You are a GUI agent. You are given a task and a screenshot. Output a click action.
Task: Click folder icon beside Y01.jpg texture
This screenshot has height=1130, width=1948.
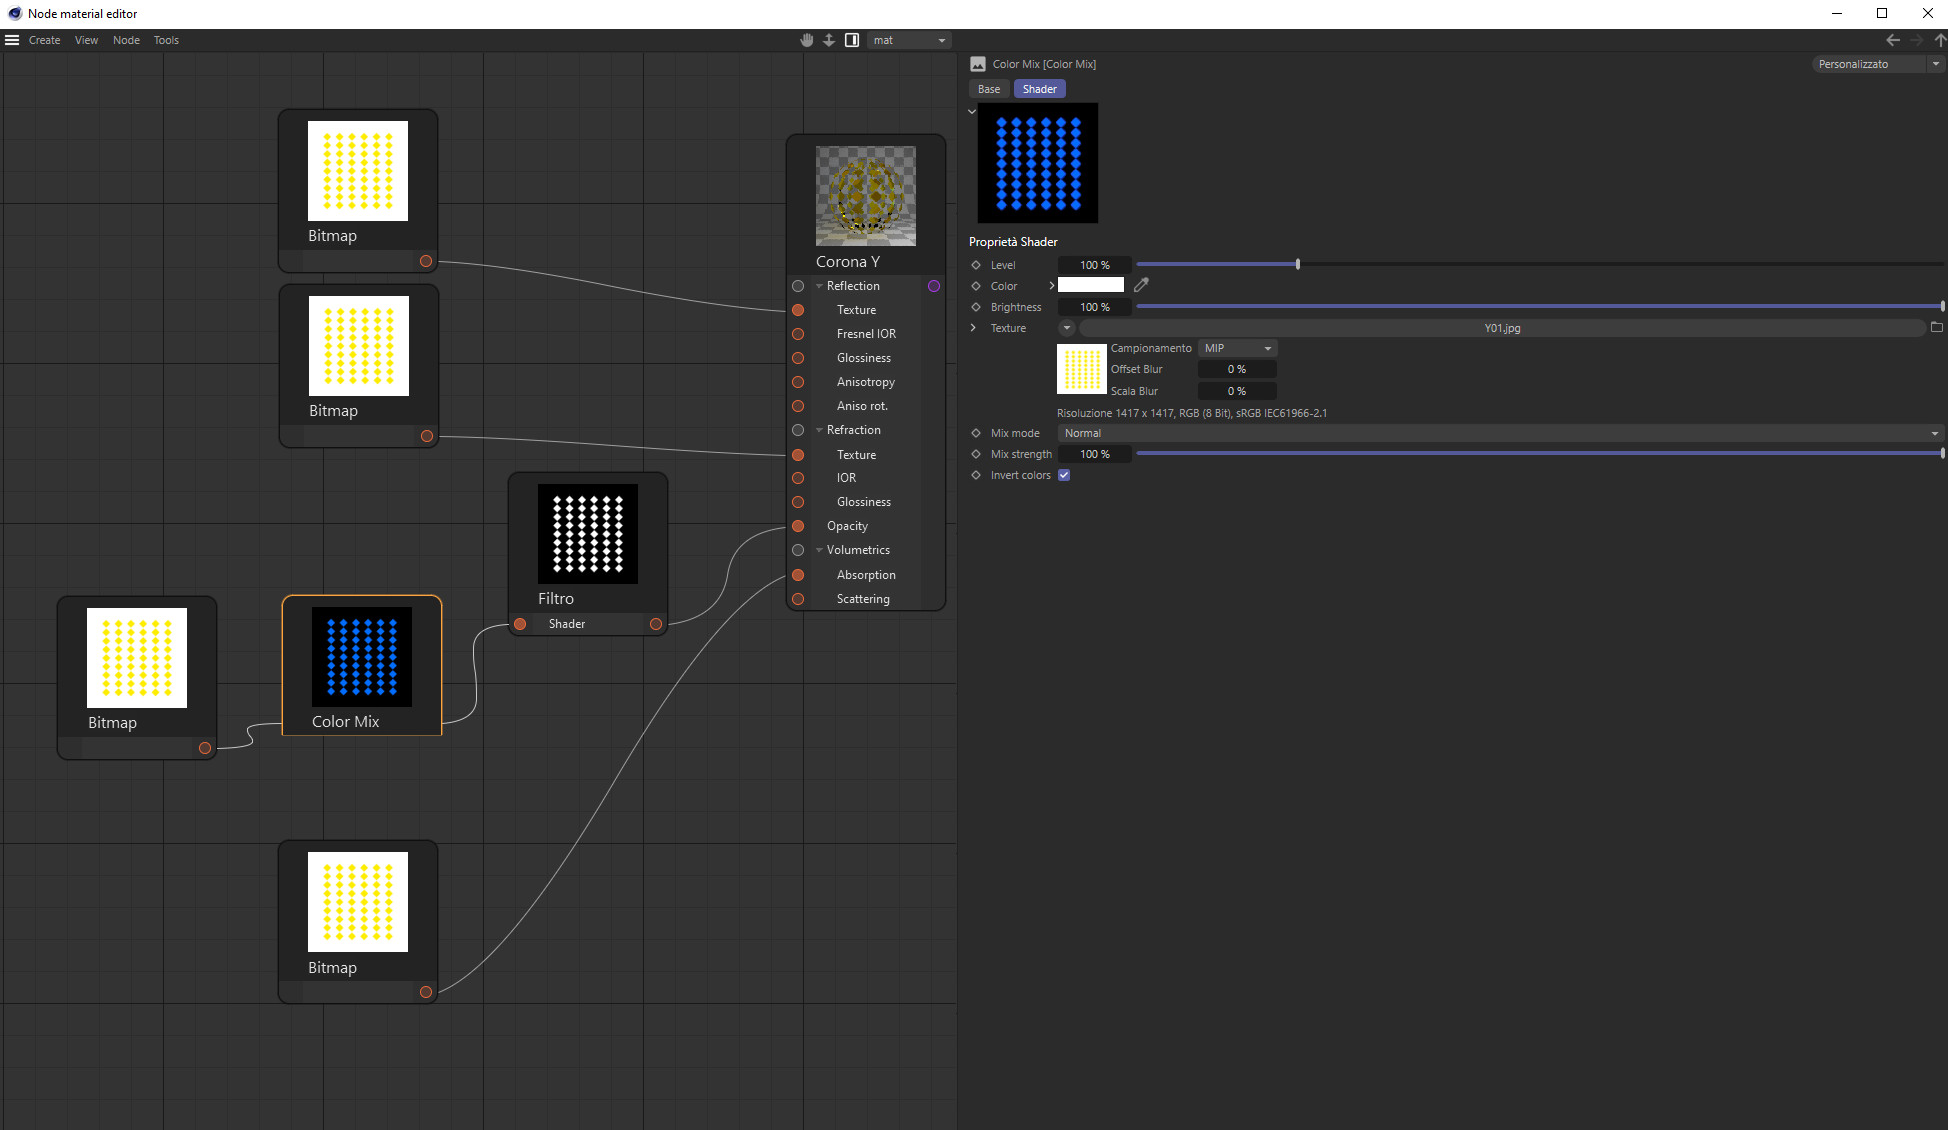tap(1936, 327)
